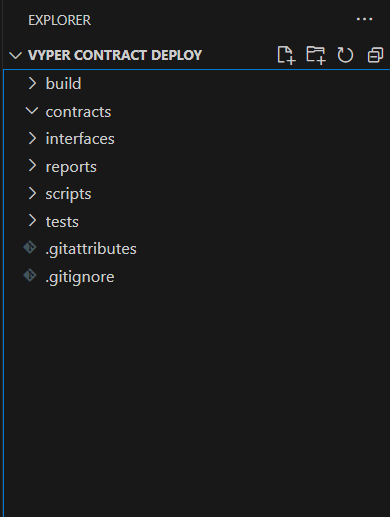Open the .gitattributes file
This screenshot has height=517, width=390.
91,250
